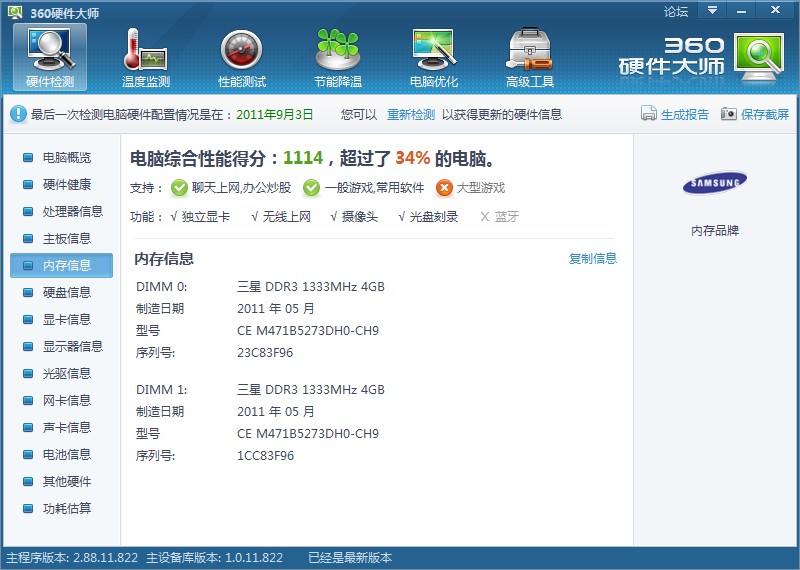Open the title bar dropdown menu arrow
This screenshot has height=570, width=800.
(712, 10)
